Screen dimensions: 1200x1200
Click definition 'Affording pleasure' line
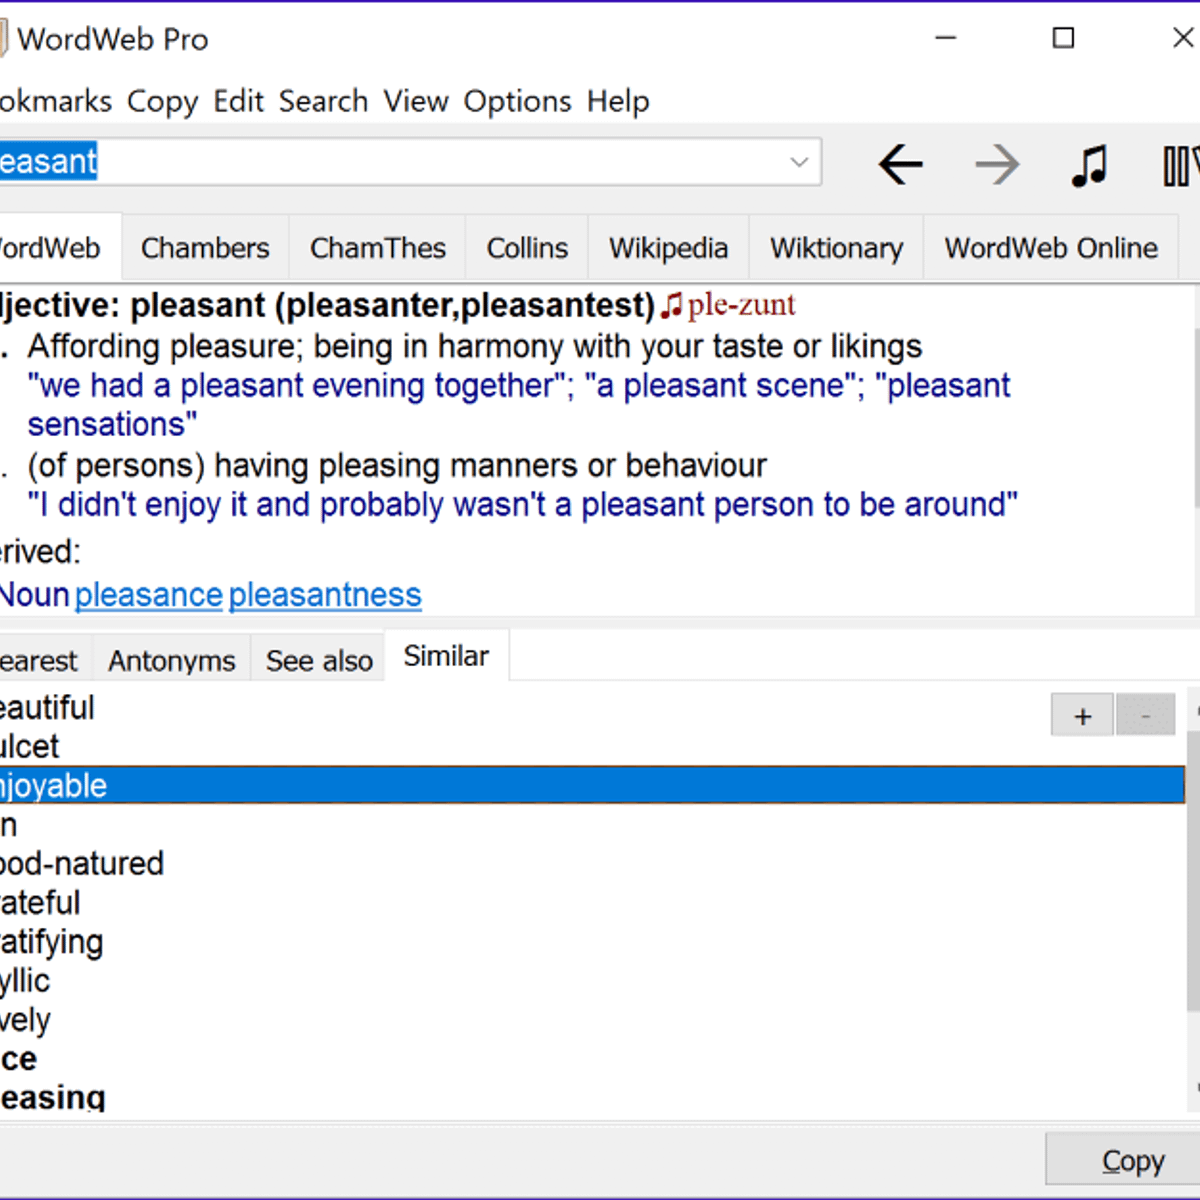(x=475, y=347)
